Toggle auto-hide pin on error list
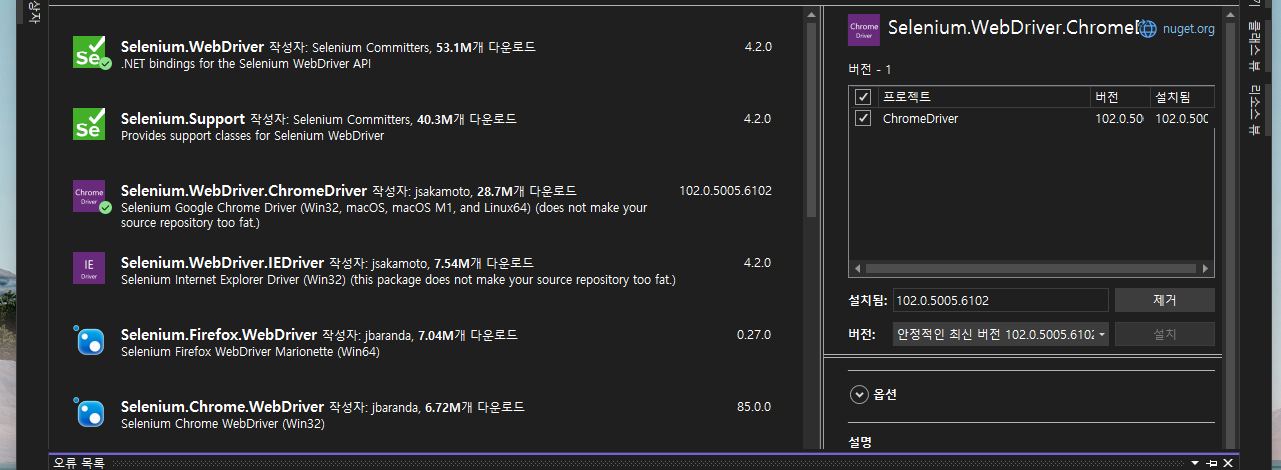This screenshot has height=470, width=1281. click(1212, 463)
